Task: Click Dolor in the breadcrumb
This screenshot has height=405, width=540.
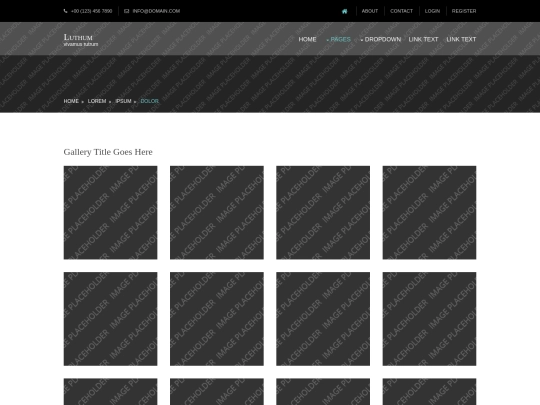Action: click(x=149, y=101)
